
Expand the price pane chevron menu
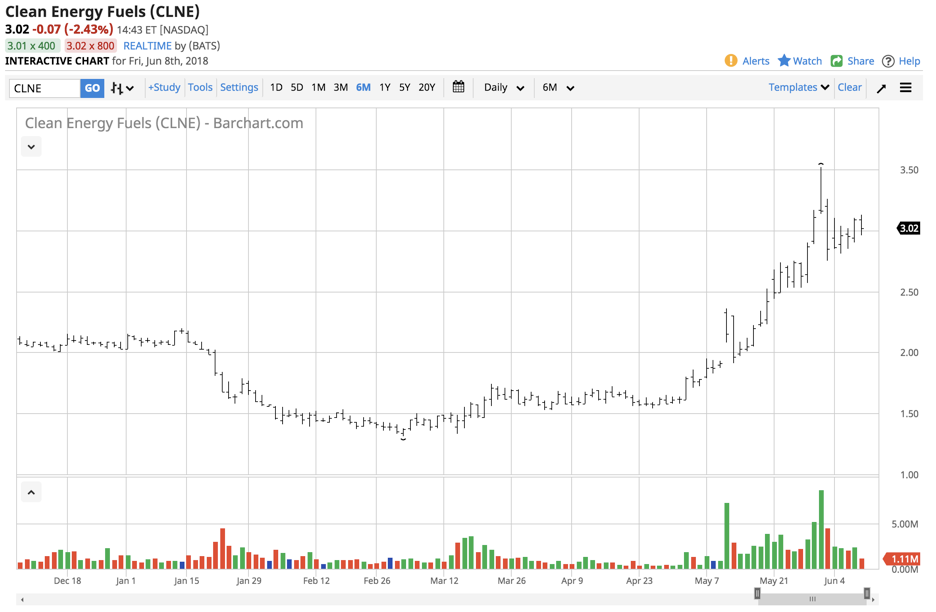coord(32,146)
